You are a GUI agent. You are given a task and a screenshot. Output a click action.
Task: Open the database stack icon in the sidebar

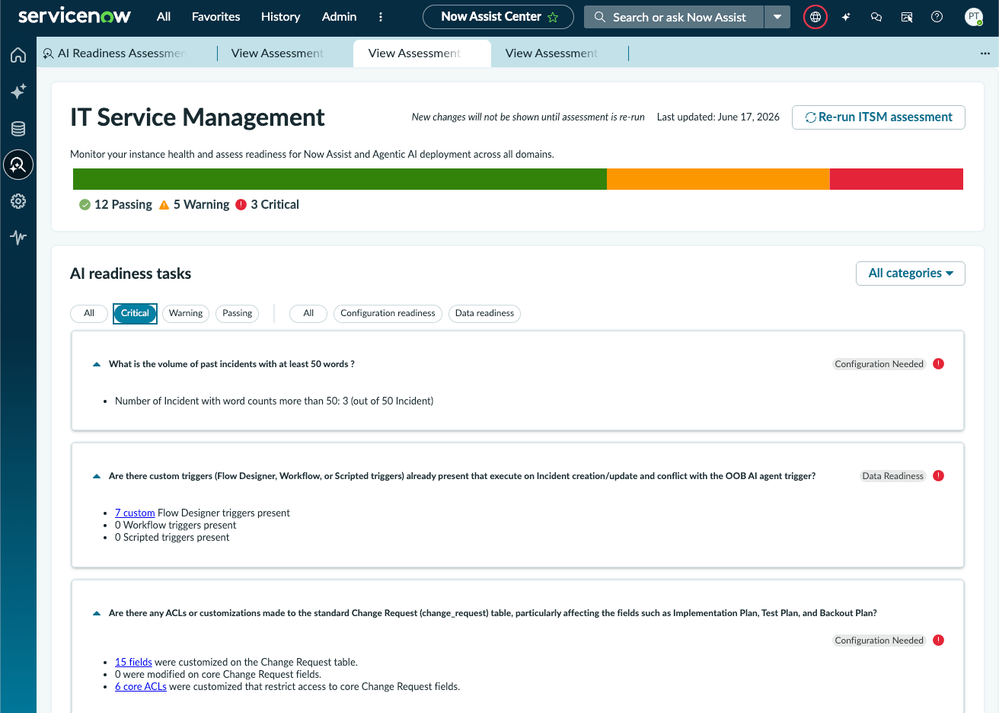tap(18, 129)
